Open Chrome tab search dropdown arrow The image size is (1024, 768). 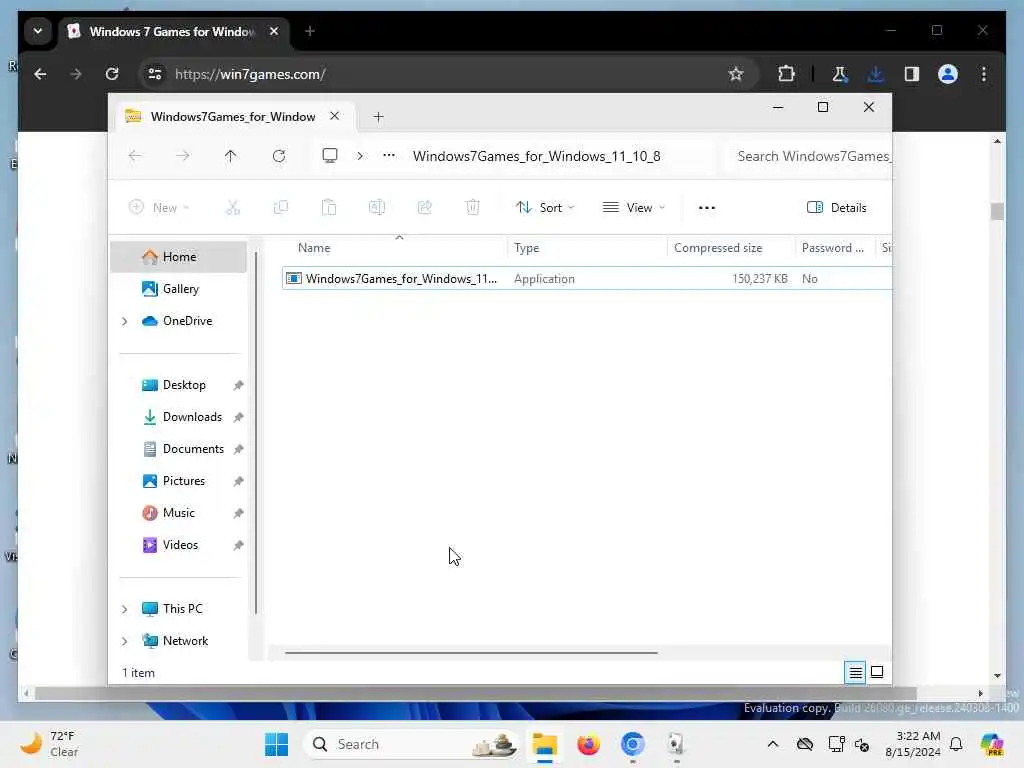(x=38, y=31)
